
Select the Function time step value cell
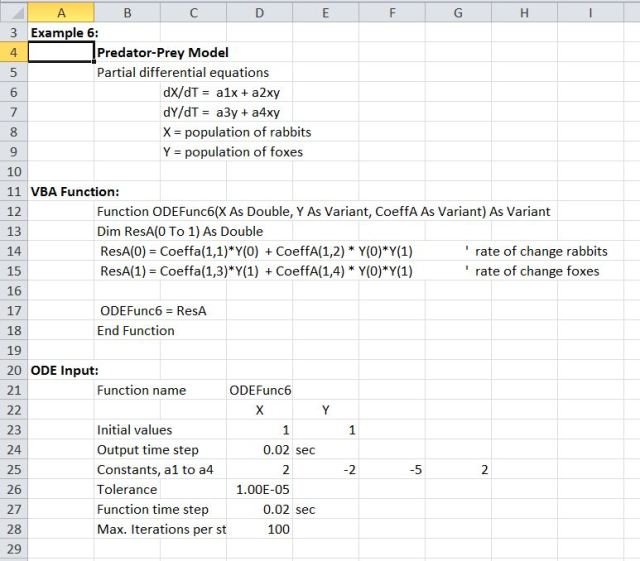[x=260, y=510]
